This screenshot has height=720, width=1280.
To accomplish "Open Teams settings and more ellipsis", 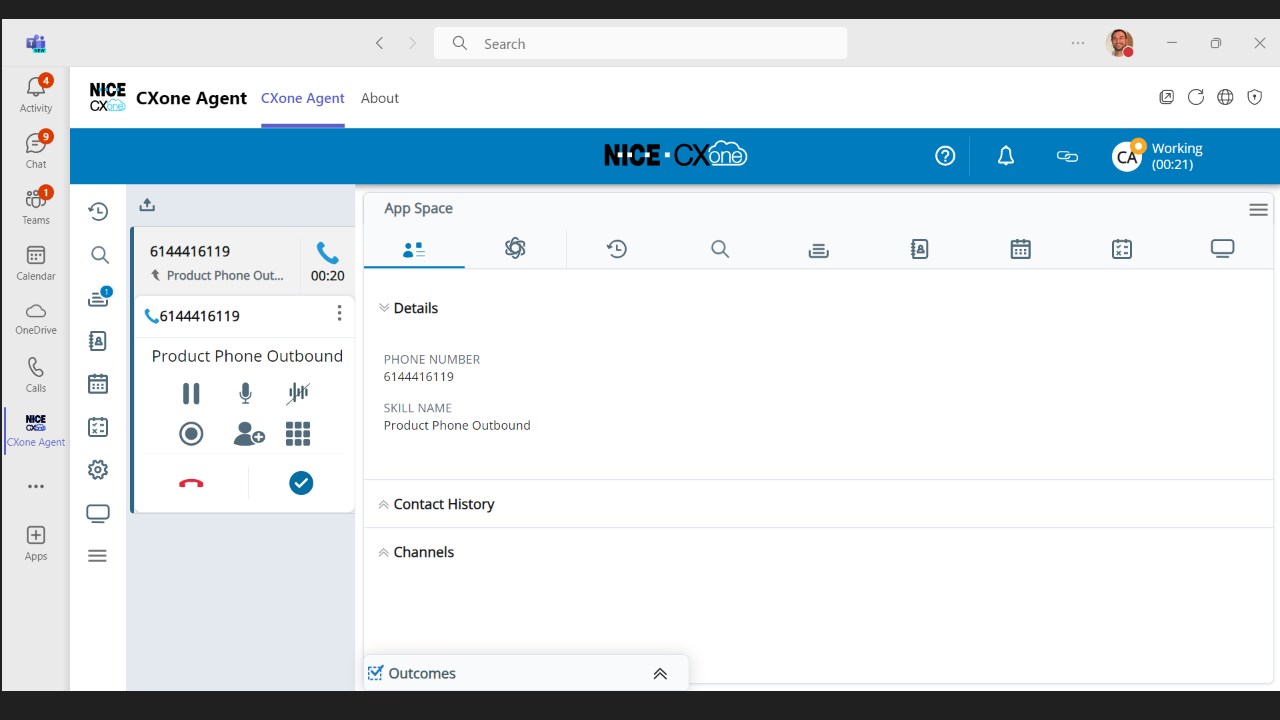I will [1078, 43].
